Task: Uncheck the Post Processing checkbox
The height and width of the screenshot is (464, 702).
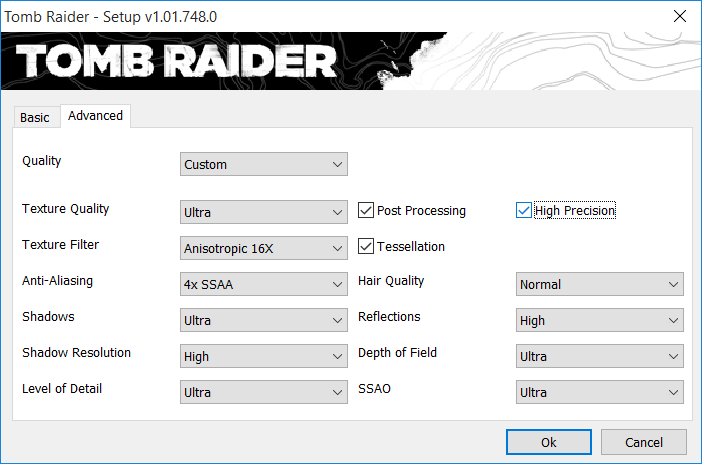Action: 366,210
